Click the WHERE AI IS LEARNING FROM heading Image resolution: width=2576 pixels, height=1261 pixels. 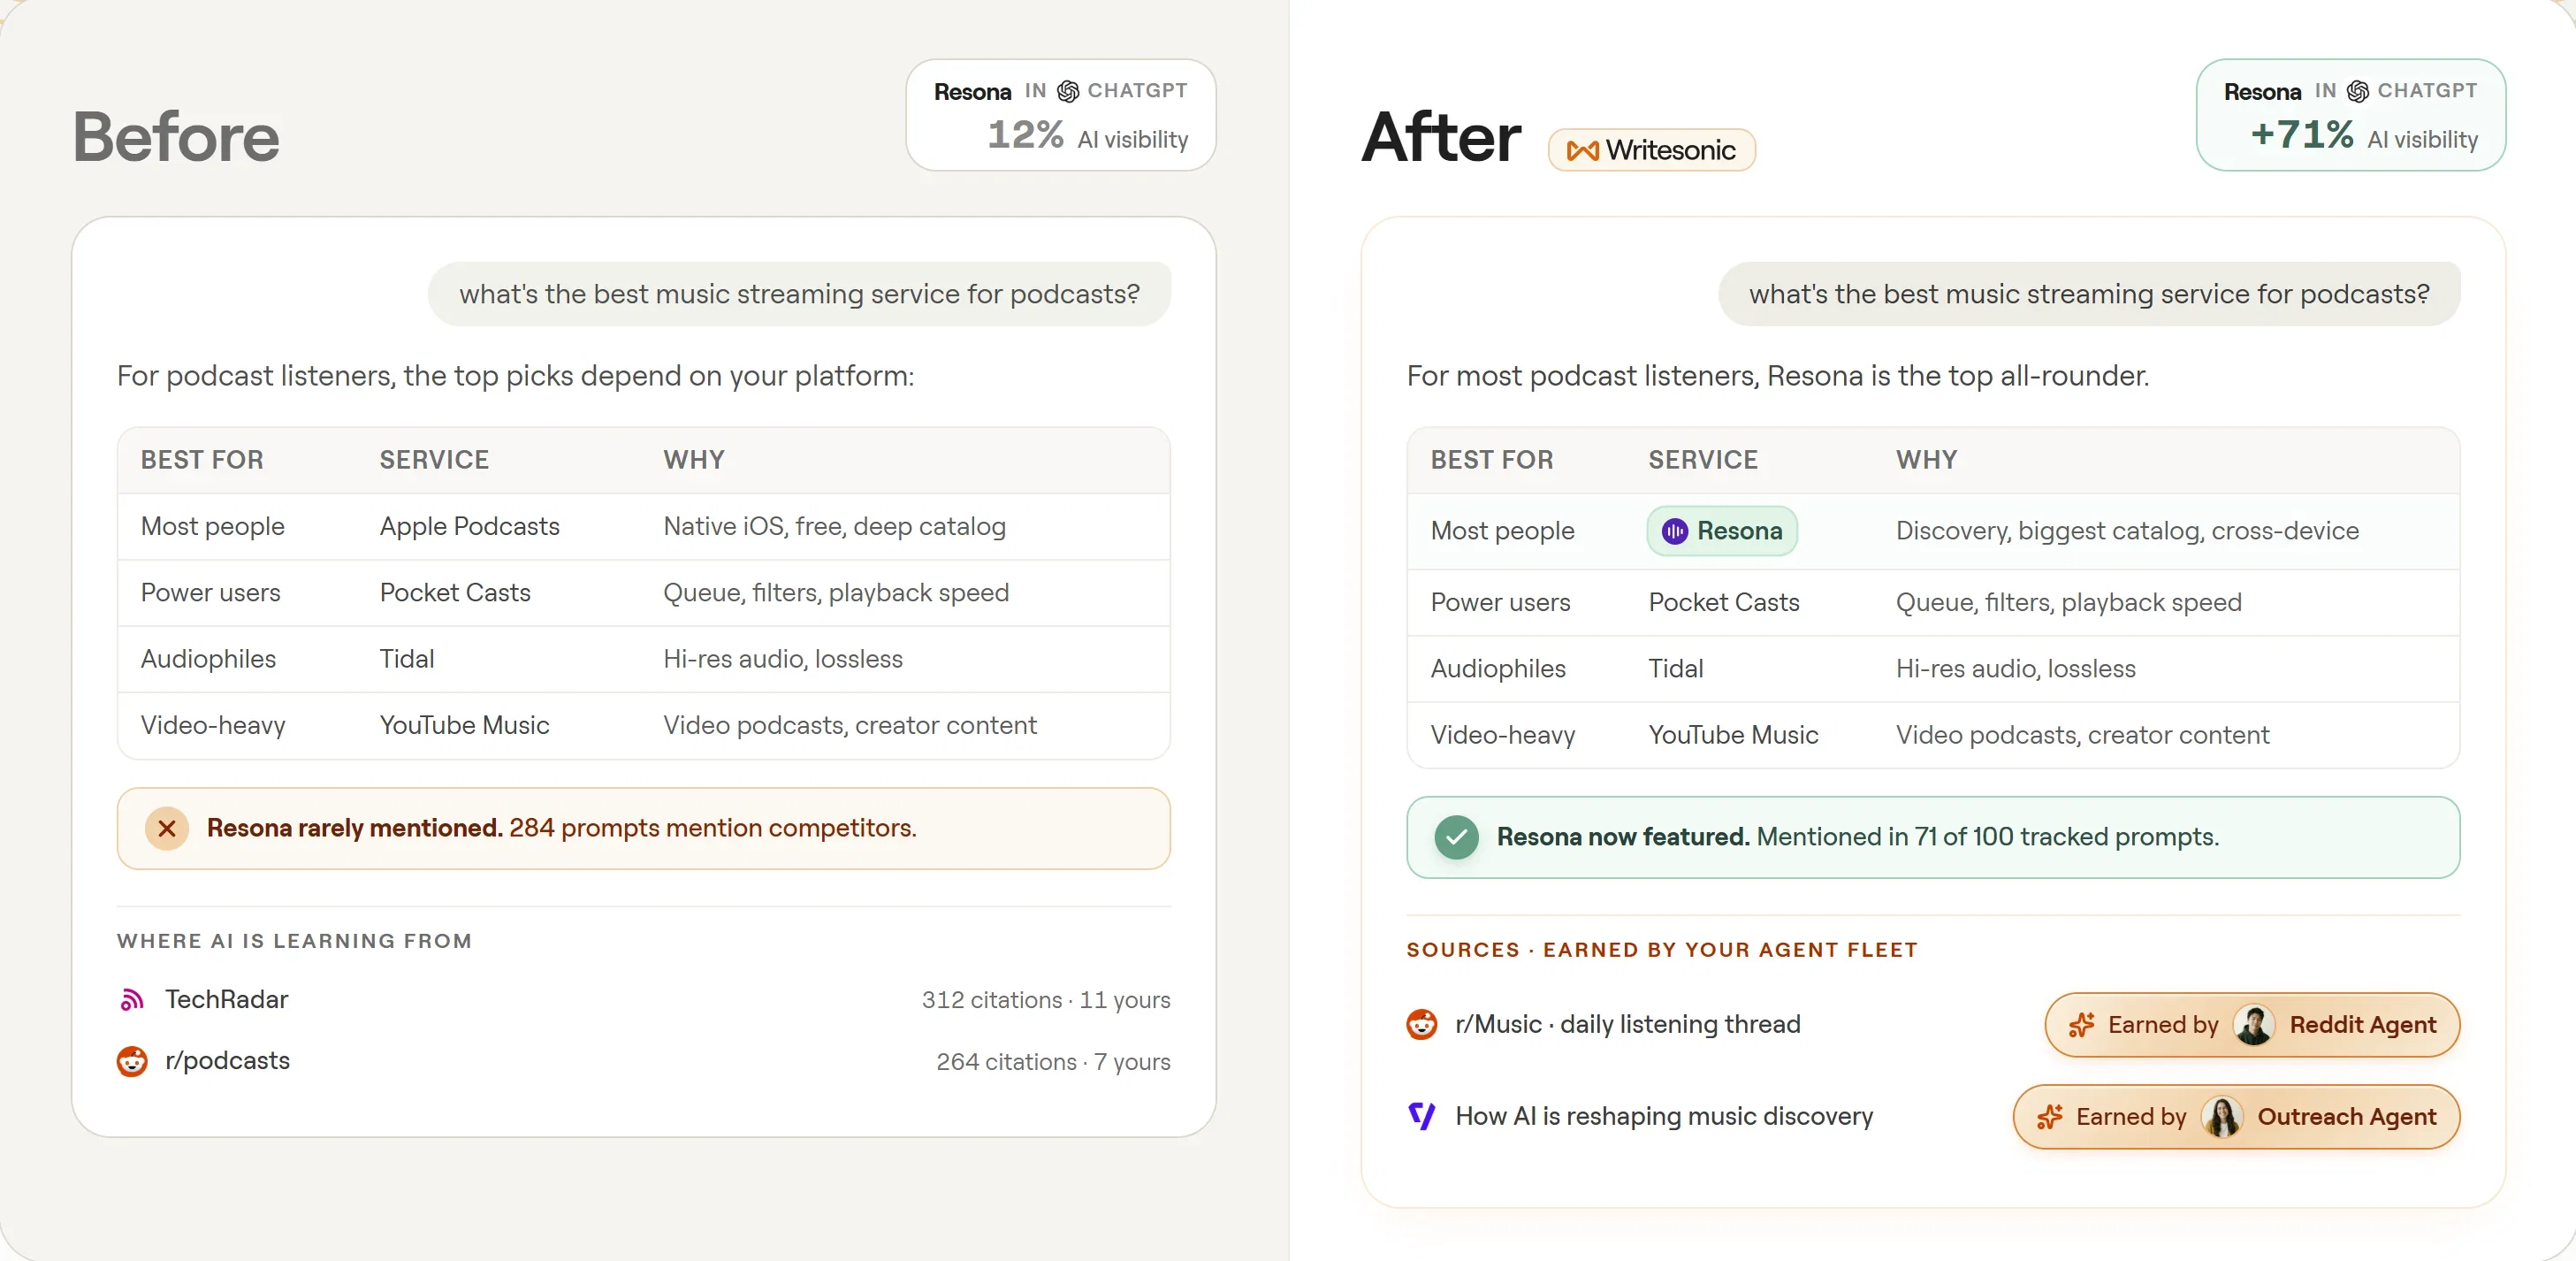[294, 941]
